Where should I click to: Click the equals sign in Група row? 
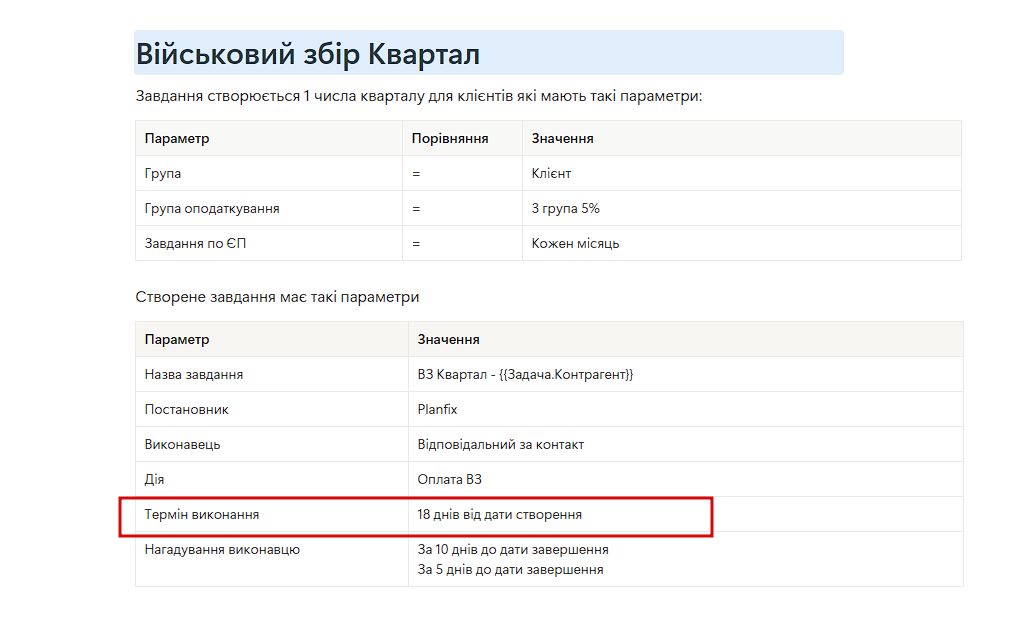pyautogui.click(x=416, y=174)
